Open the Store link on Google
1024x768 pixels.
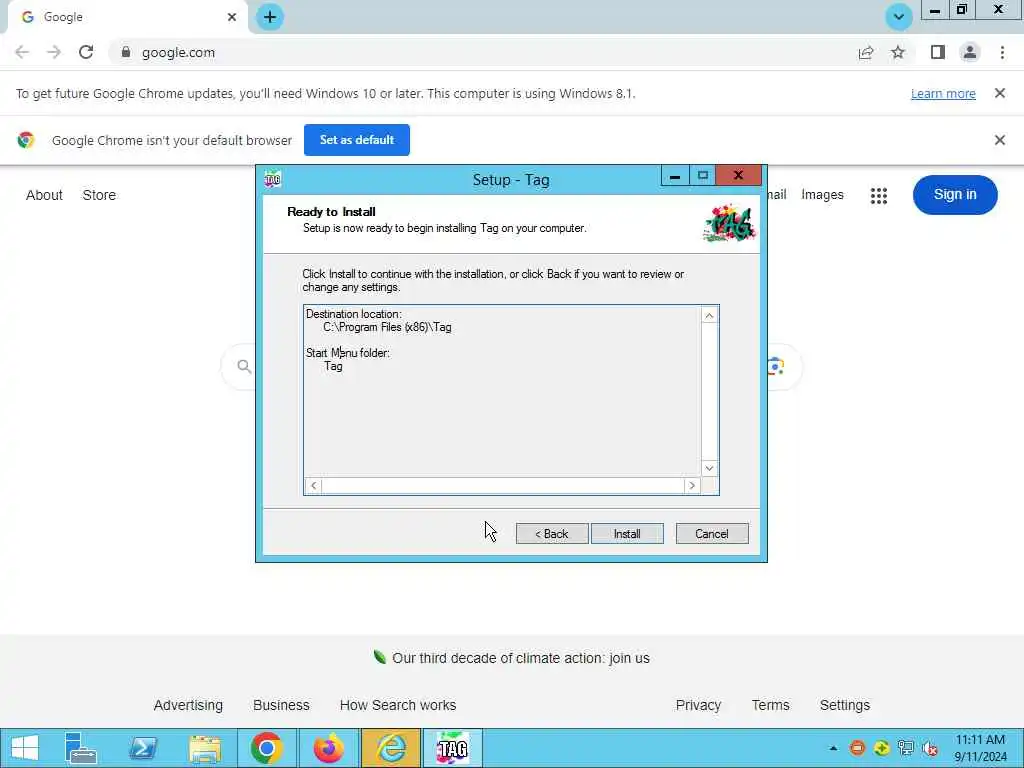[x=99, y=195]
